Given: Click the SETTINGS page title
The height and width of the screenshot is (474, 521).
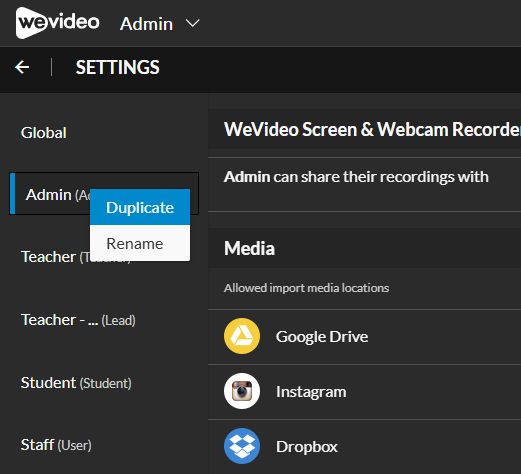Looking at the screenshot, I should pos(118,67).
